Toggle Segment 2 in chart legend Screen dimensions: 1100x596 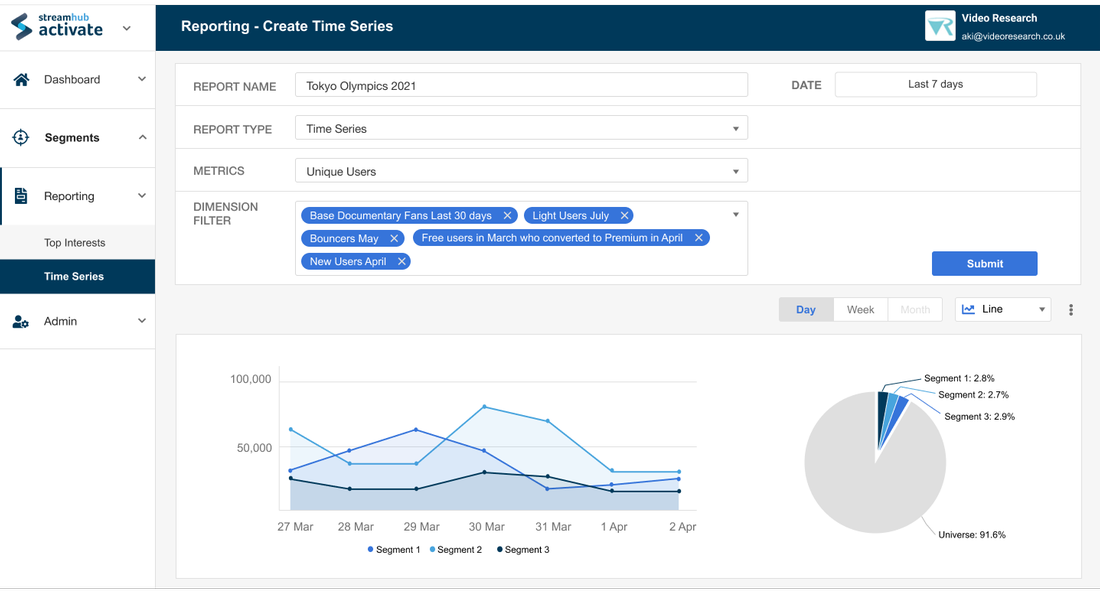(456, 550)
